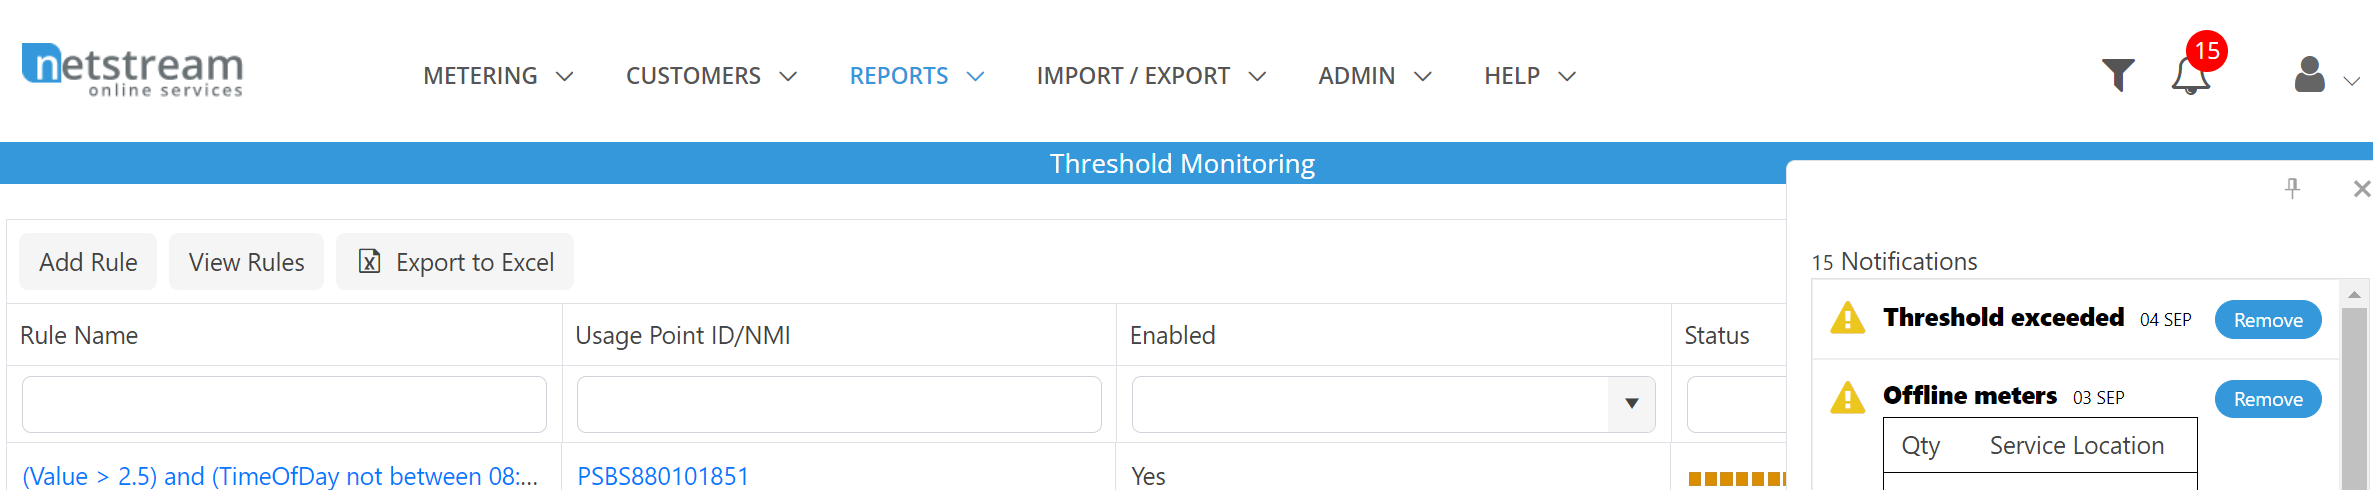
Task: Open the Customers dropdown menu
Action: pyautogui.click(x=711, y=76)
